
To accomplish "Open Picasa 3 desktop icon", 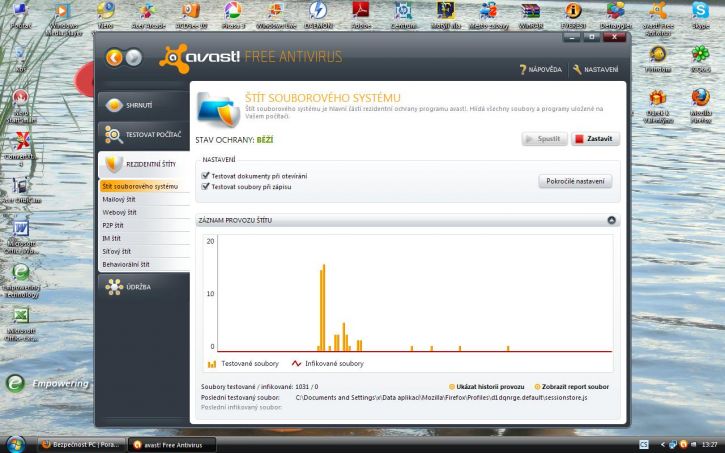I will (x=233, y=15).
